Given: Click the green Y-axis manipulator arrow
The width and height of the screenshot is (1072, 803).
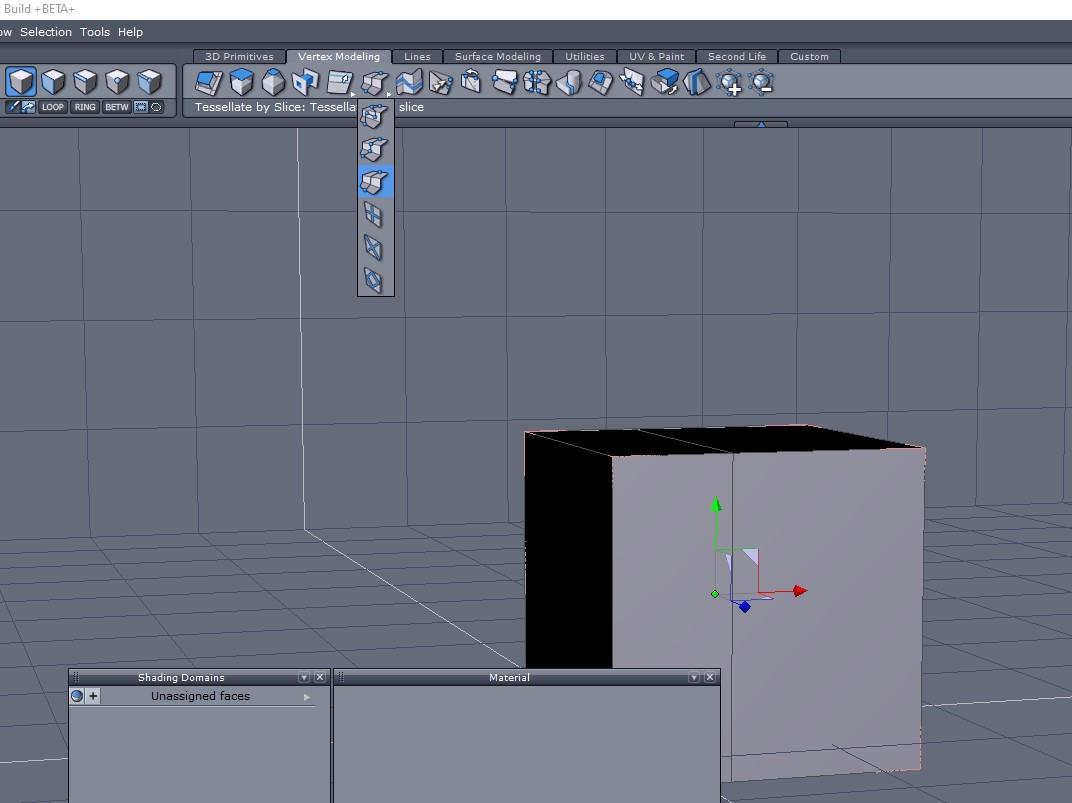Looking at the screenshot, I should 716,506.
